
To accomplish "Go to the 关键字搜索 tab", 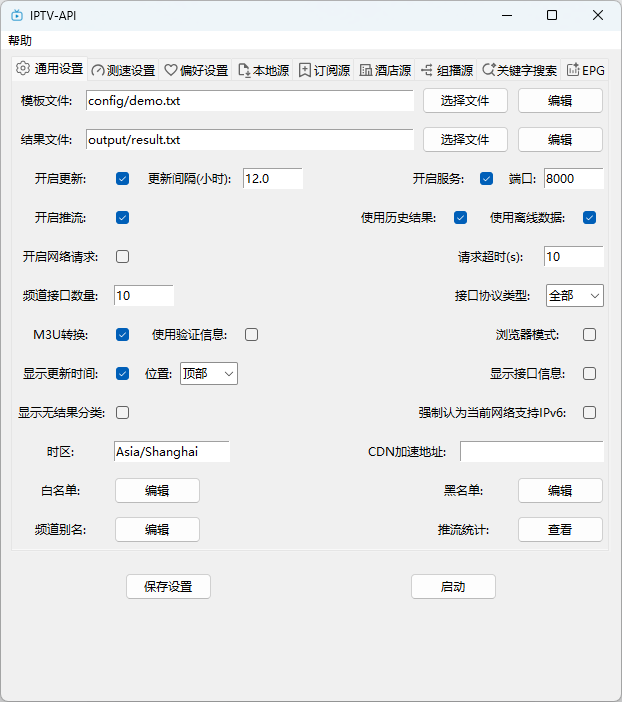I will click(519, 70).
